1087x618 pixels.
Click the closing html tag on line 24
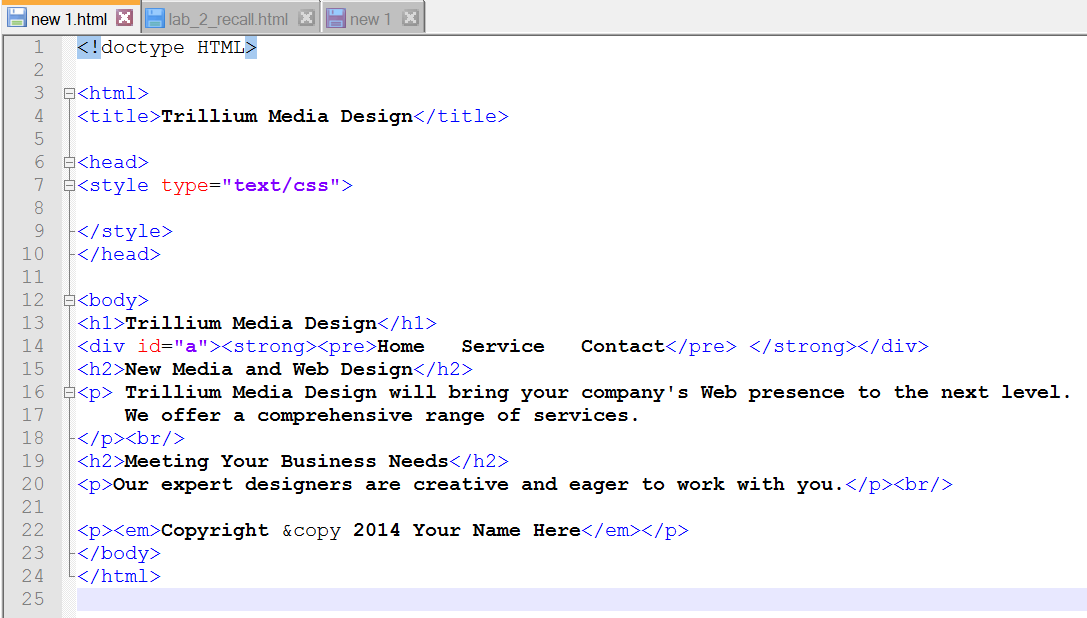coord(119,576)
